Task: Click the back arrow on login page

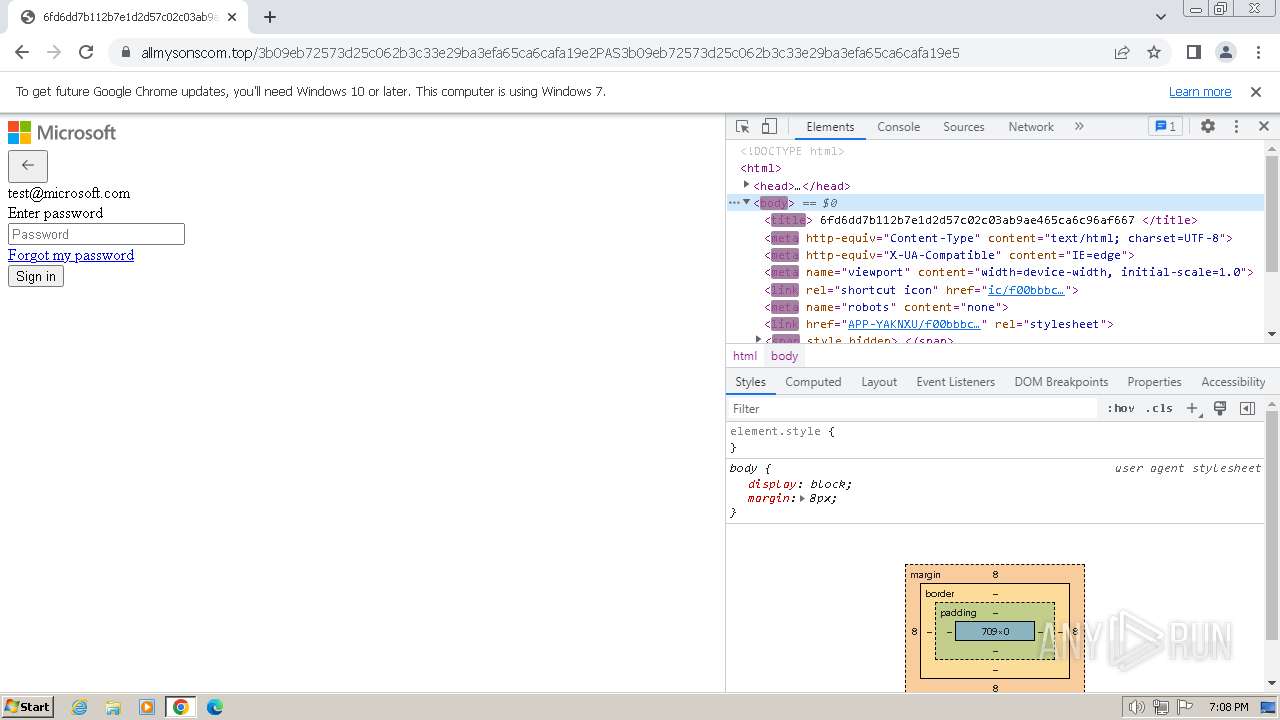Action: (x=28, y=166)
